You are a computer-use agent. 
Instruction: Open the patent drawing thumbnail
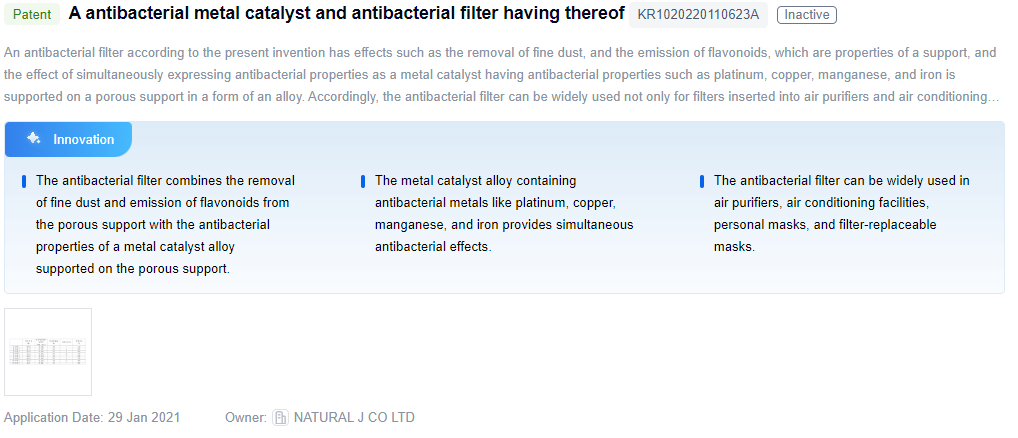[x=48, y=352]
